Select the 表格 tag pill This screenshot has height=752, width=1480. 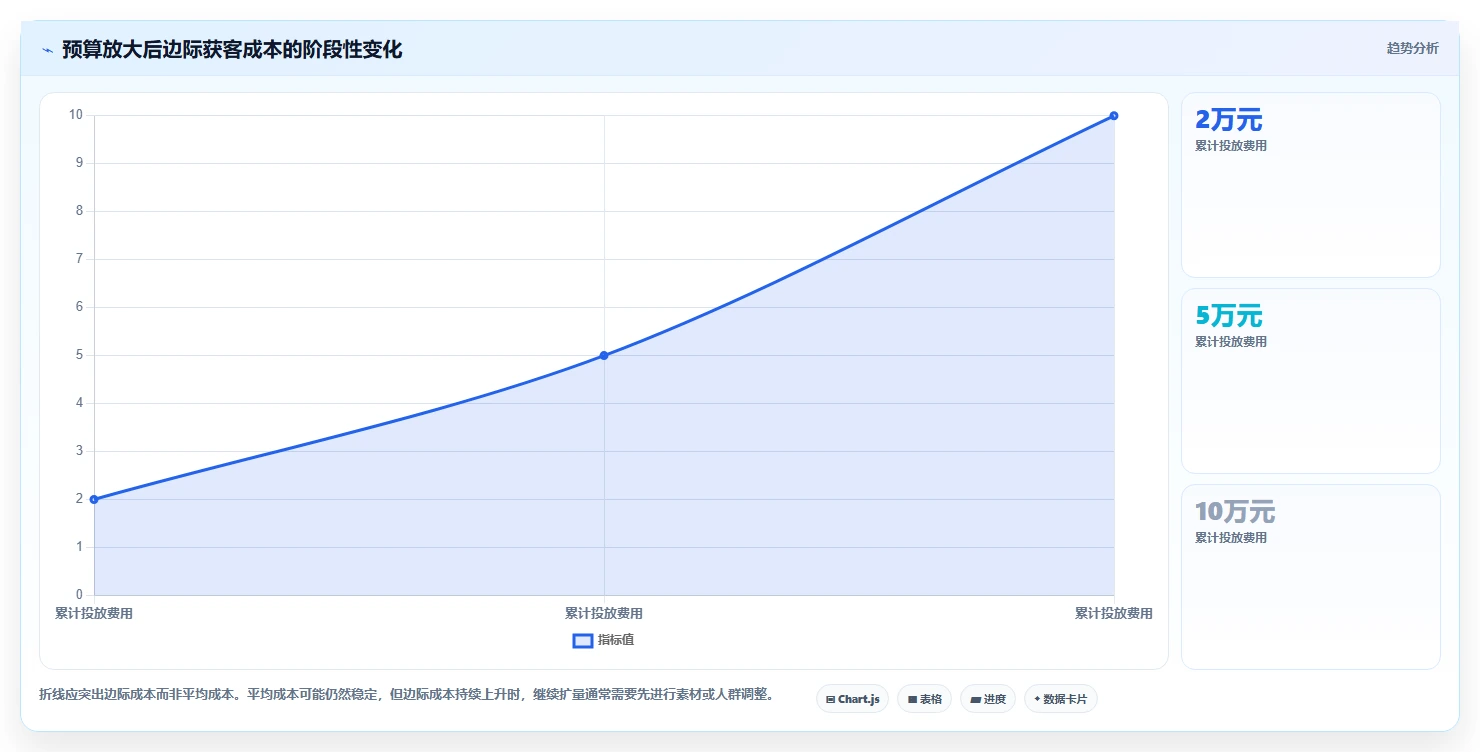pos(924,699)
